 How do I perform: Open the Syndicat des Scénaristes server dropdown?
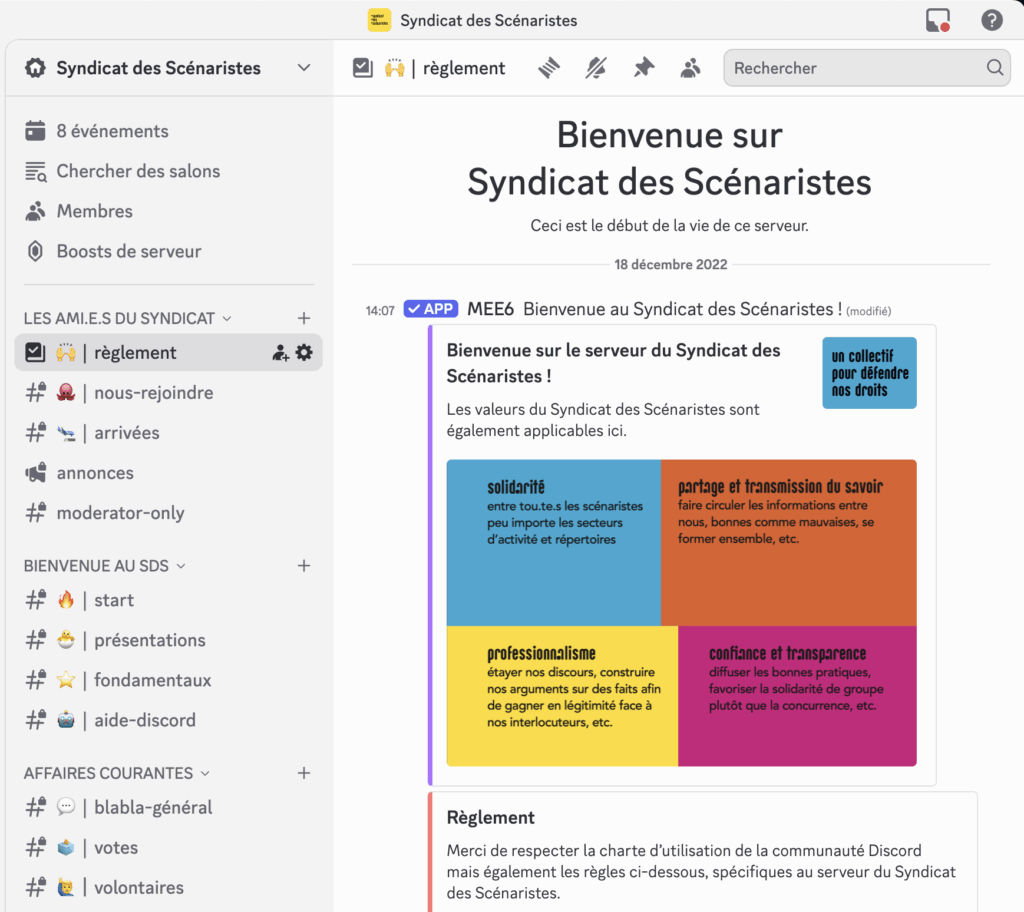(304, 68)
